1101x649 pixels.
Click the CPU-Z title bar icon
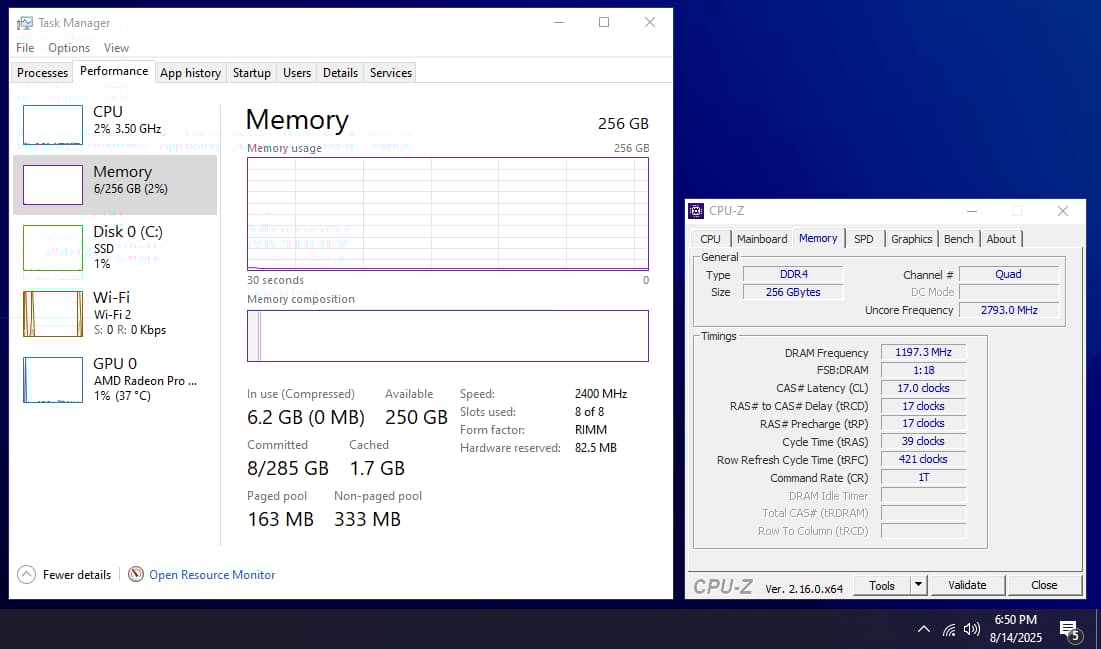pos(696,211)
